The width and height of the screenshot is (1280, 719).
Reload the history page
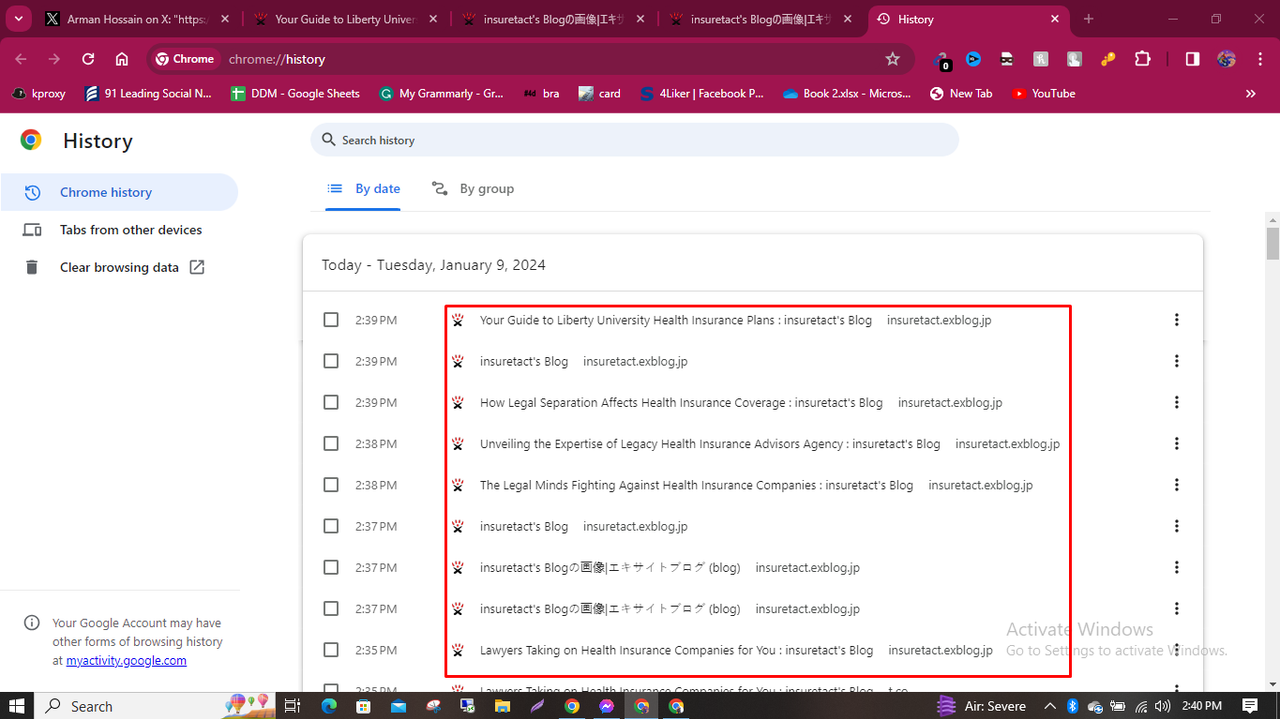(x=88, y=59)
